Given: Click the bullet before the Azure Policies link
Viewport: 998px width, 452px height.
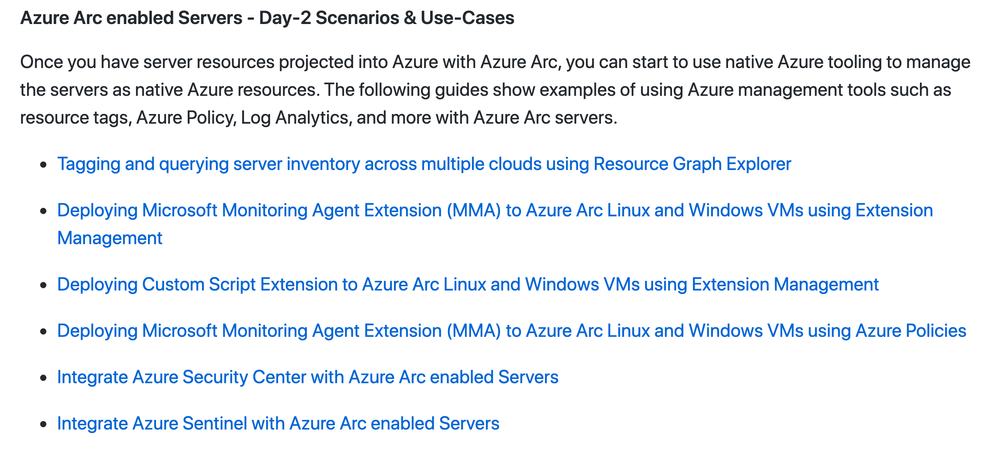Looking at the screenshot, I should click(43, 332).
